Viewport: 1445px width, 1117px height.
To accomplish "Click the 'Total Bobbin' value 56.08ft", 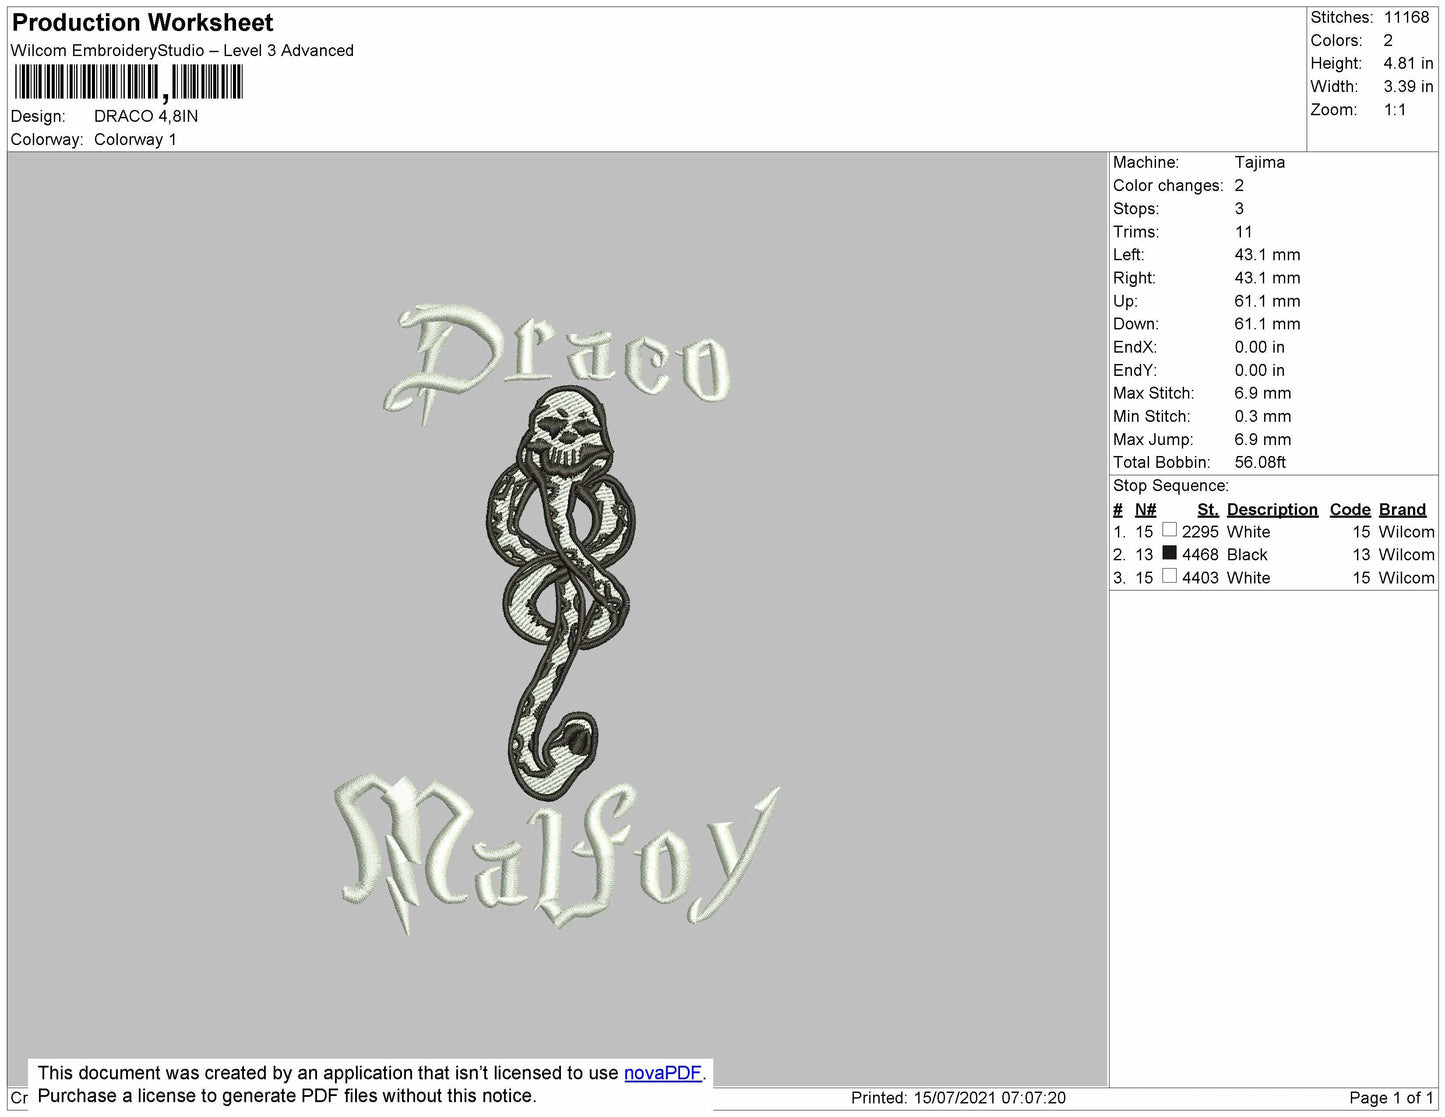I will tap(1260, 462).
